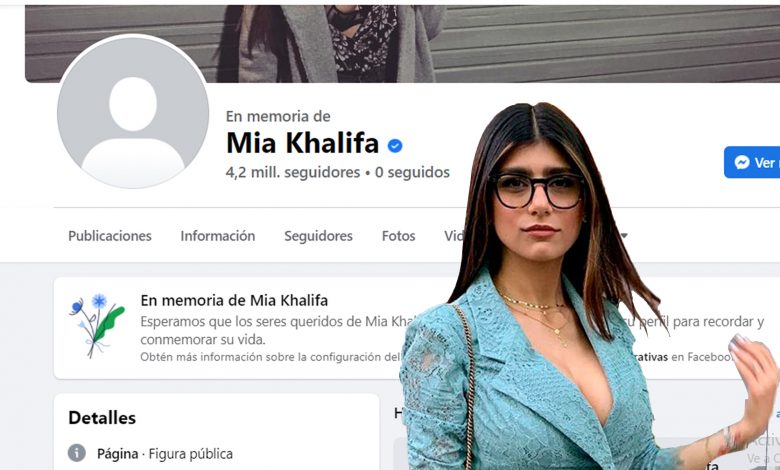Click the blue Ver button

(752, 162)
